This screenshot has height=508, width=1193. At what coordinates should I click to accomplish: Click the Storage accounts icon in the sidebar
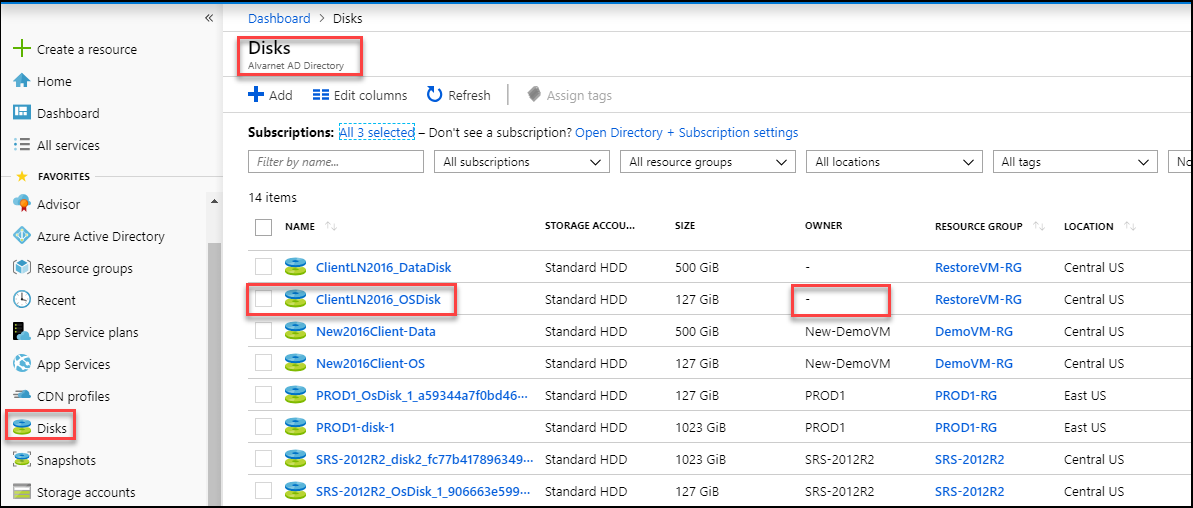point(22,492)
